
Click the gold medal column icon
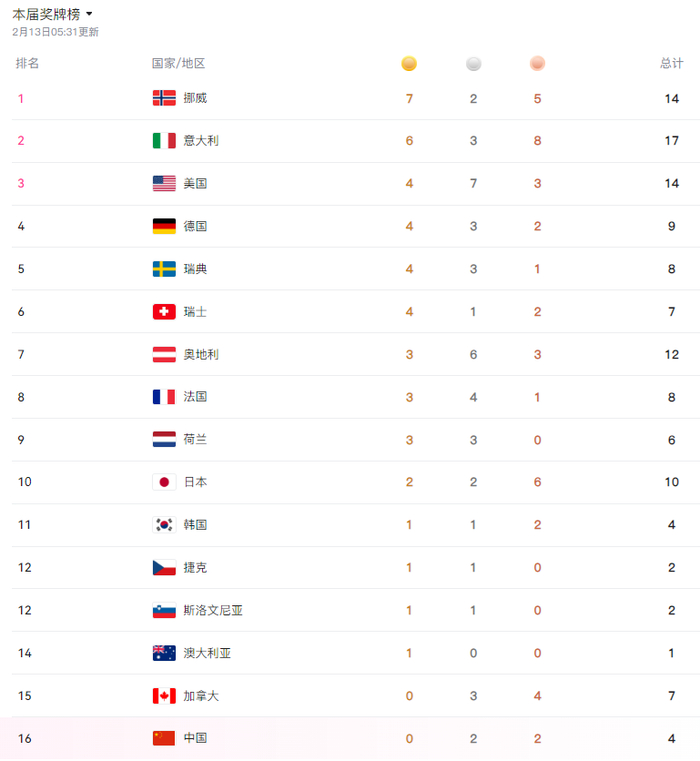point(409,64)
